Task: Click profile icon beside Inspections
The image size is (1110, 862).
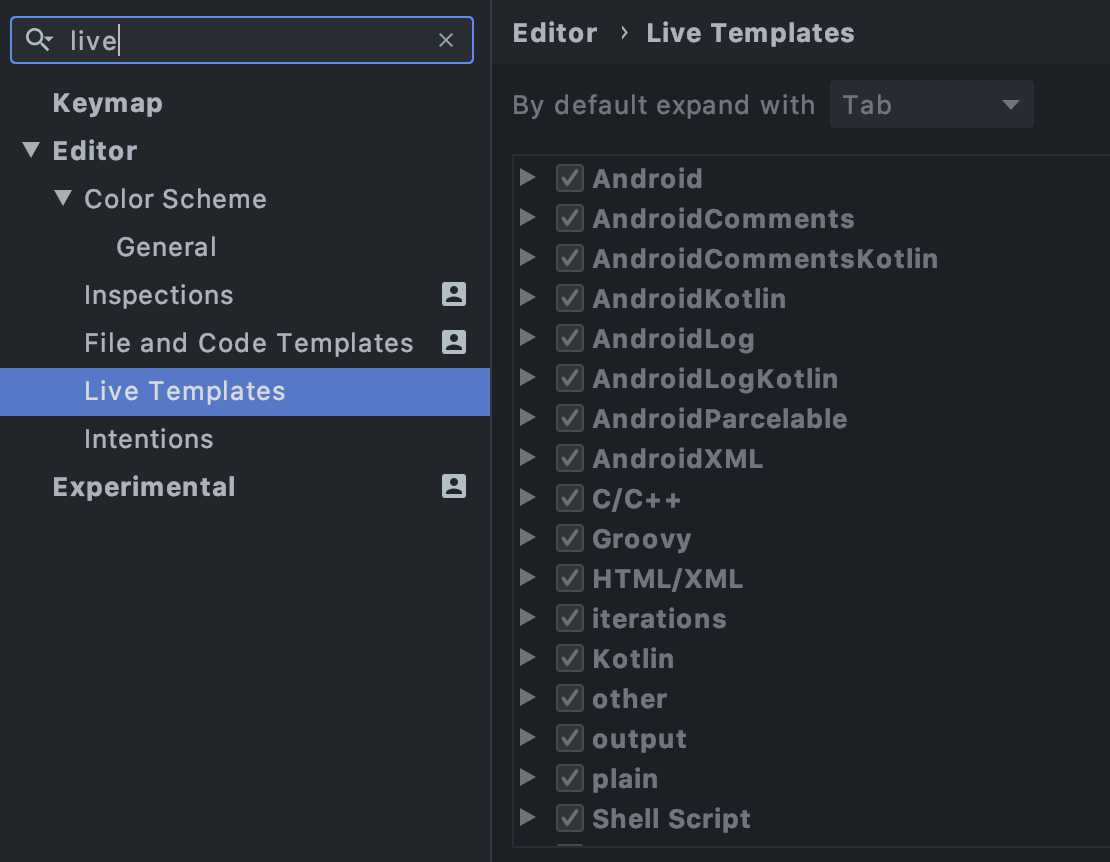Action: pos(454,294)
